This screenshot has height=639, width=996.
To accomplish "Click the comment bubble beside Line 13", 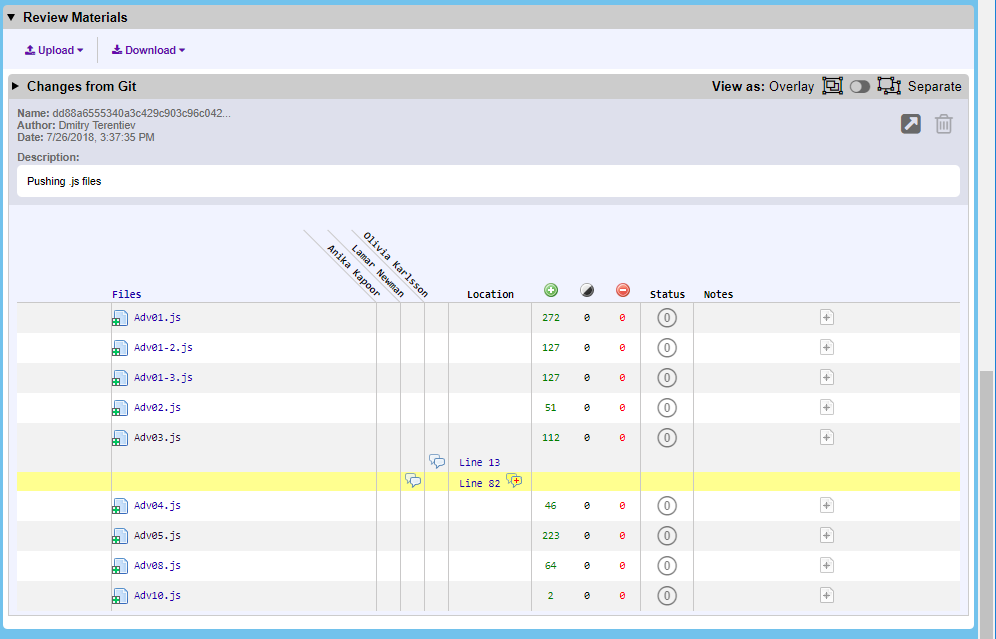I will [x=437, y=460].
